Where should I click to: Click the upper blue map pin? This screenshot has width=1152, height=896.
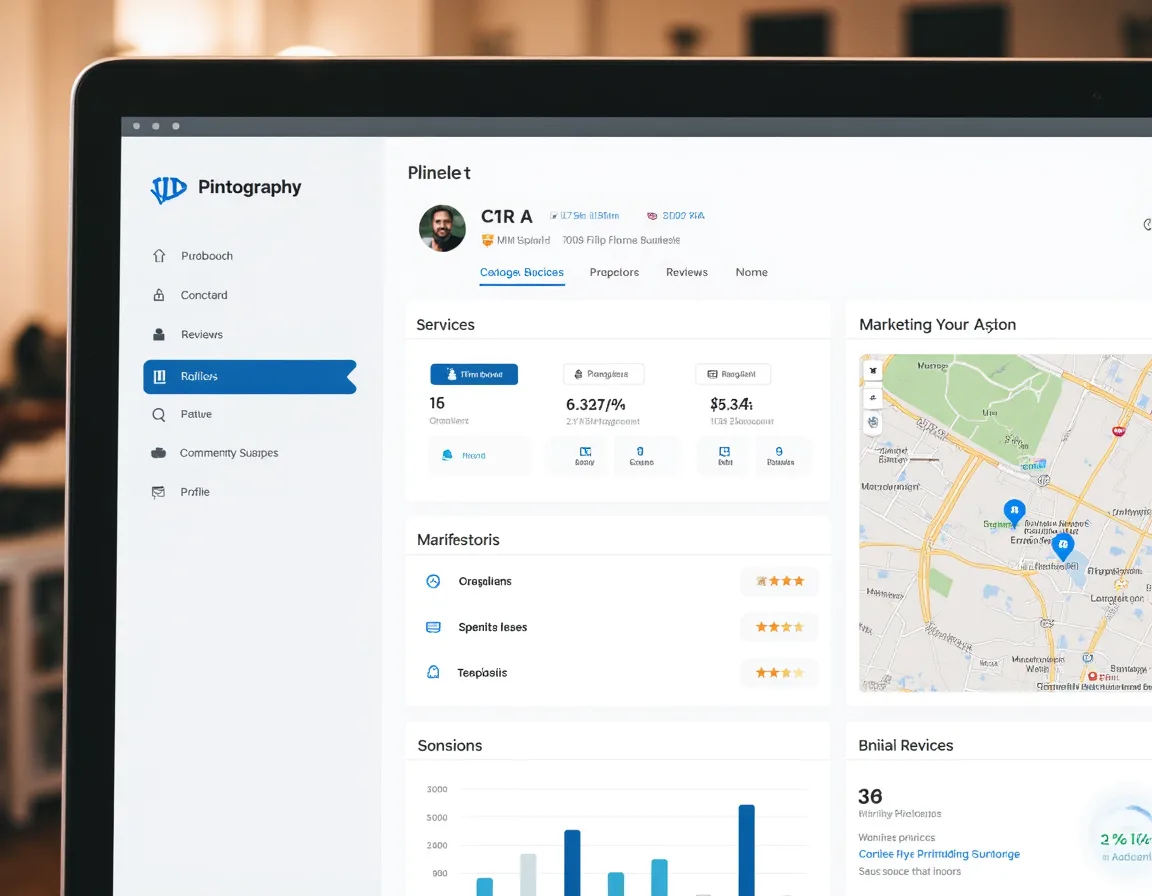pyautogui.click(x=1015, y=512)
